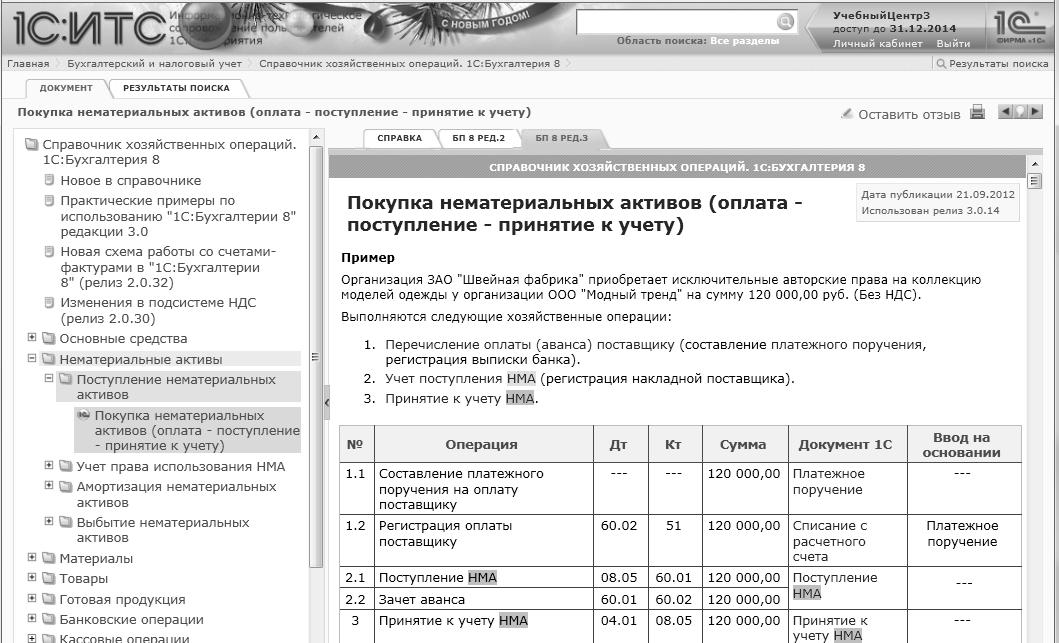The height and width of the screenshot is (643, 1059).
Task: Click document scrollbar up arrow
Action: [x=1034, y=164]
